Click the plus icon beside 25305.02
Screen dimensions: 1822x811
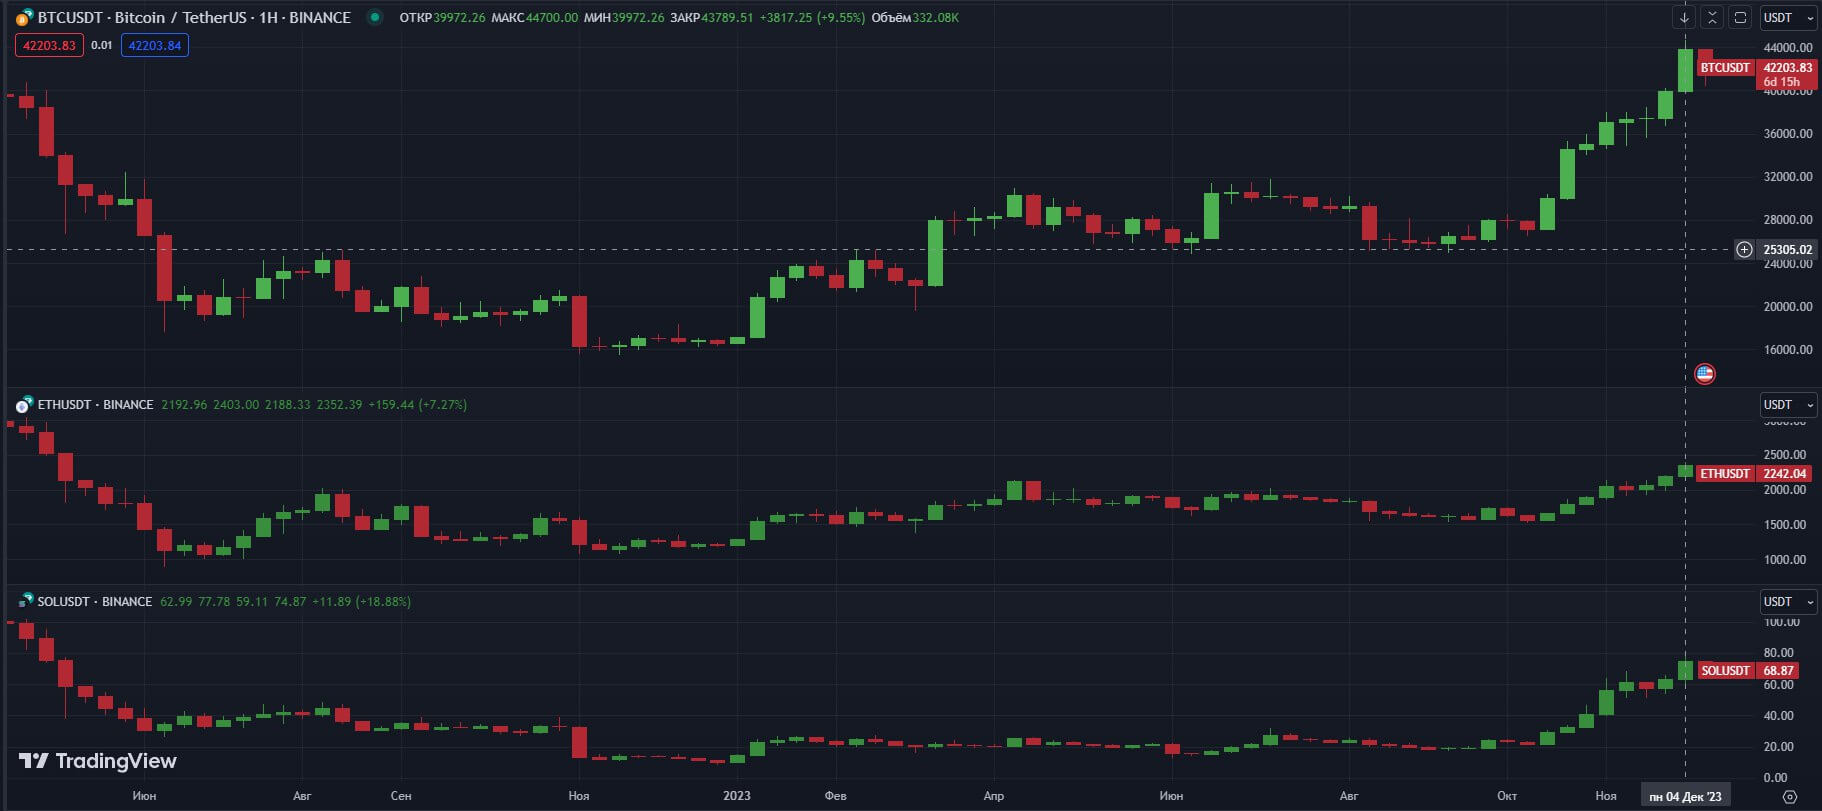(1744, 249)
